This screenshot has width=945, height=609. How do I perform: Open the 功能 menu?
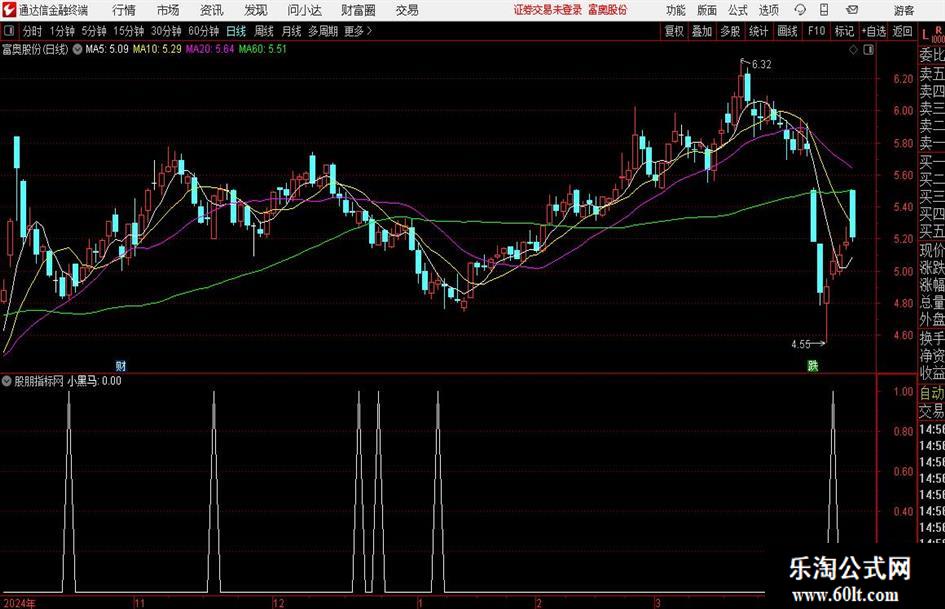pyautogui.click(x=676, y=10)
